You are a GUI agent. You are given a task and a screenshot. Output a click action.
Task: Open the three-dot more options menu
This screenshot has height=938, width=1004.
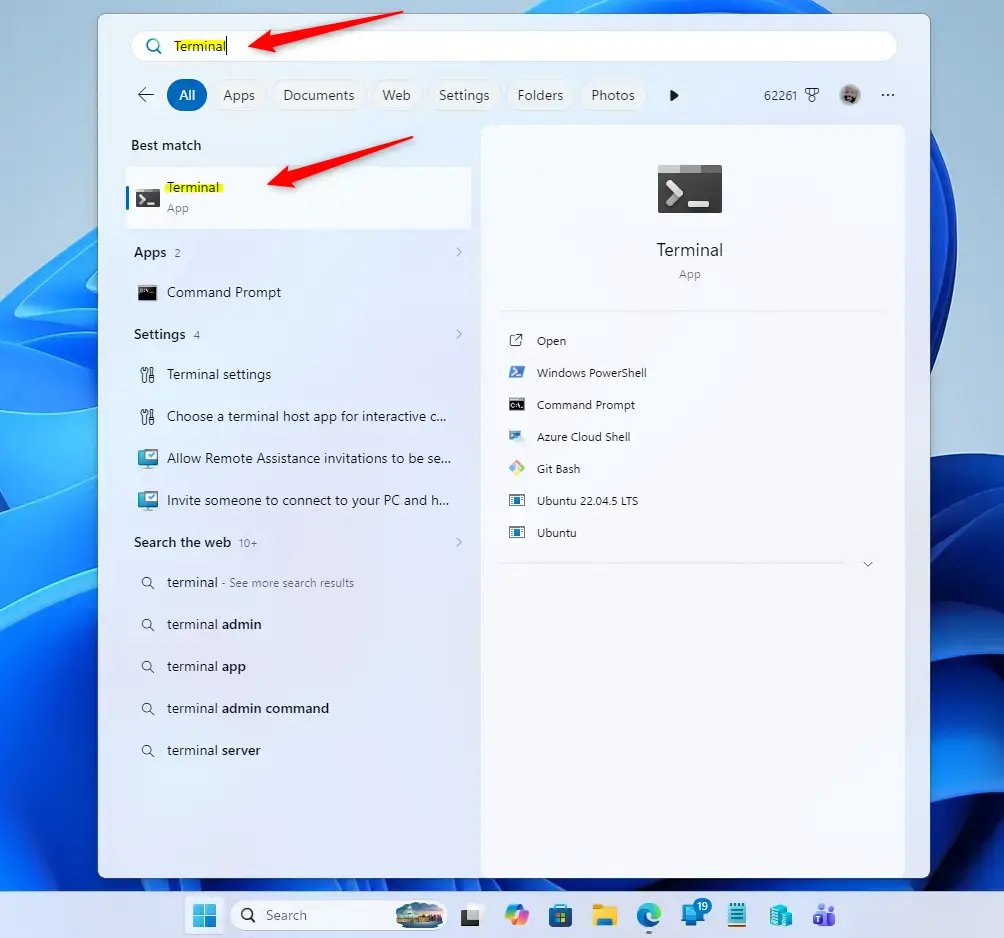(x=887, y=95)
